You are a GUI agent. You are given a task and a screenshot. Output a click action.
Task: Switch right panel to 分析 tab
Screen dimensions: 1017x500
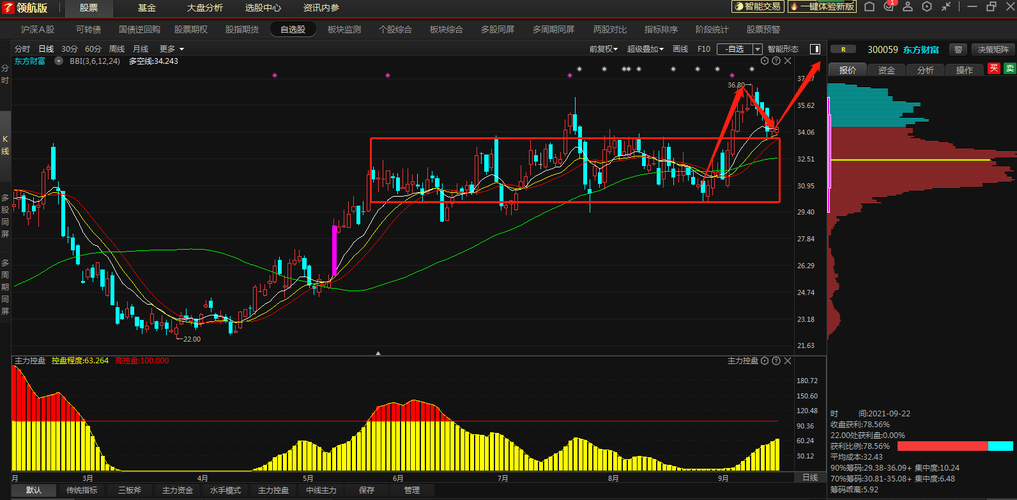click(x=926, y=70)
